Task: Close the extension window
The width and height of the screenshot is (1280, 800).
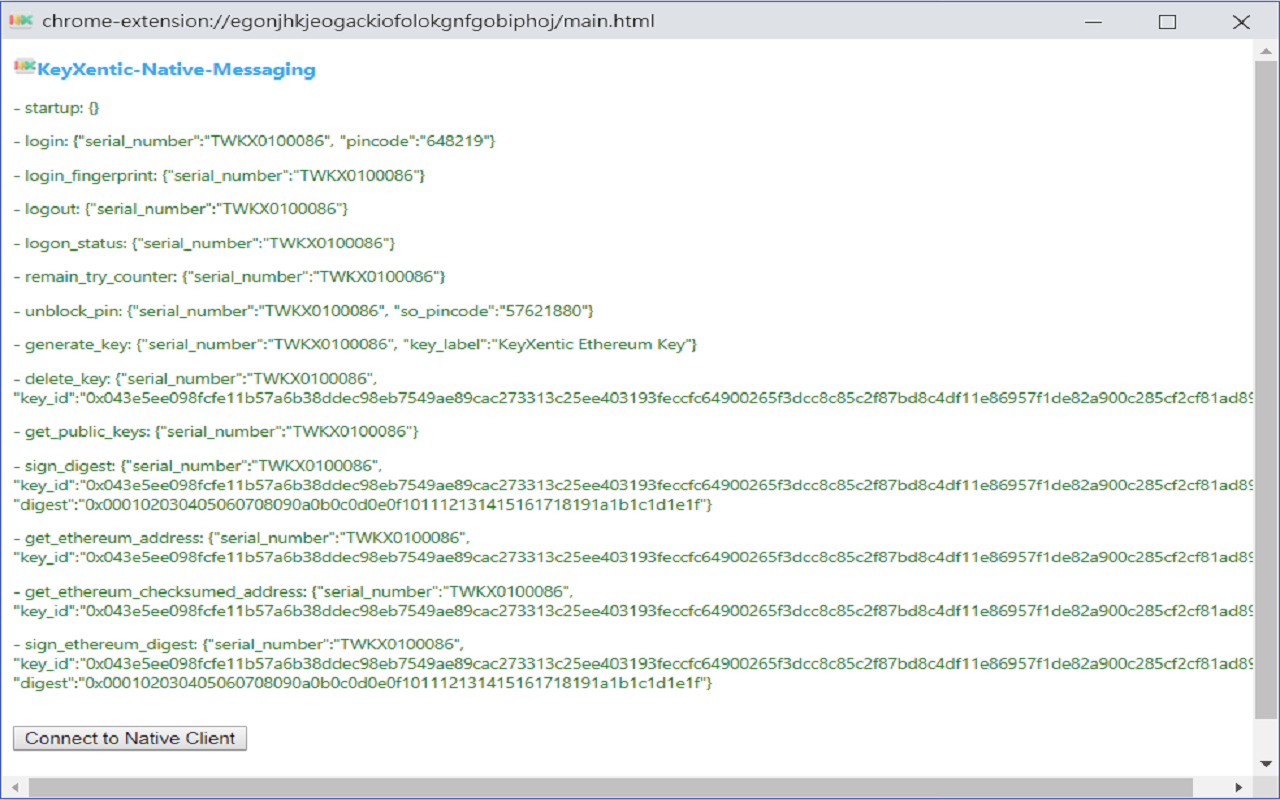Action: click(x=1241, y=21)
